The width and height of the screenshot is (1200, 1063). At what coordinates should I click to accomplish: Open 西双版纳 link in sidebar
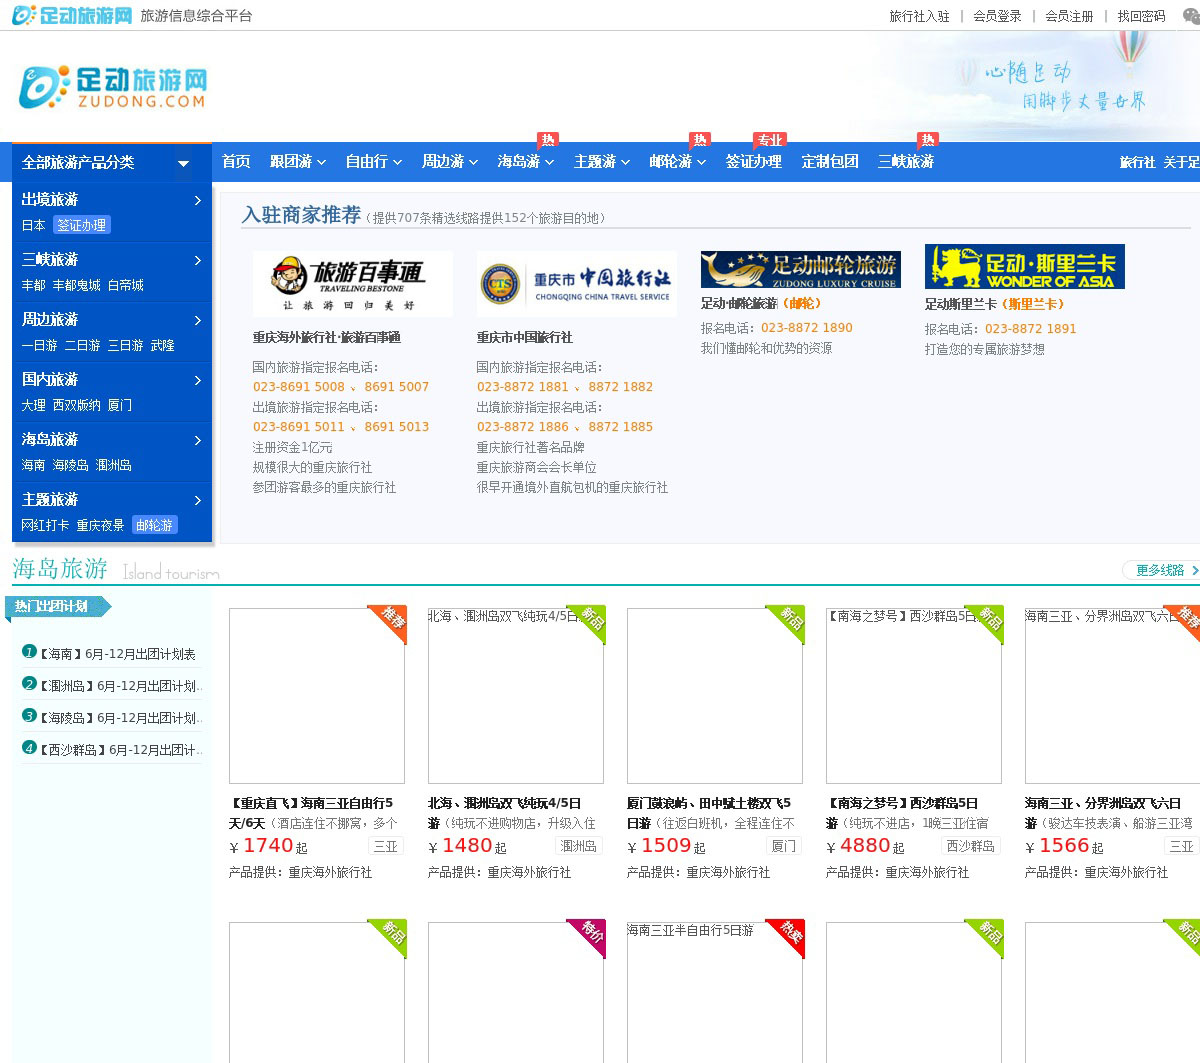coord(77,405)
